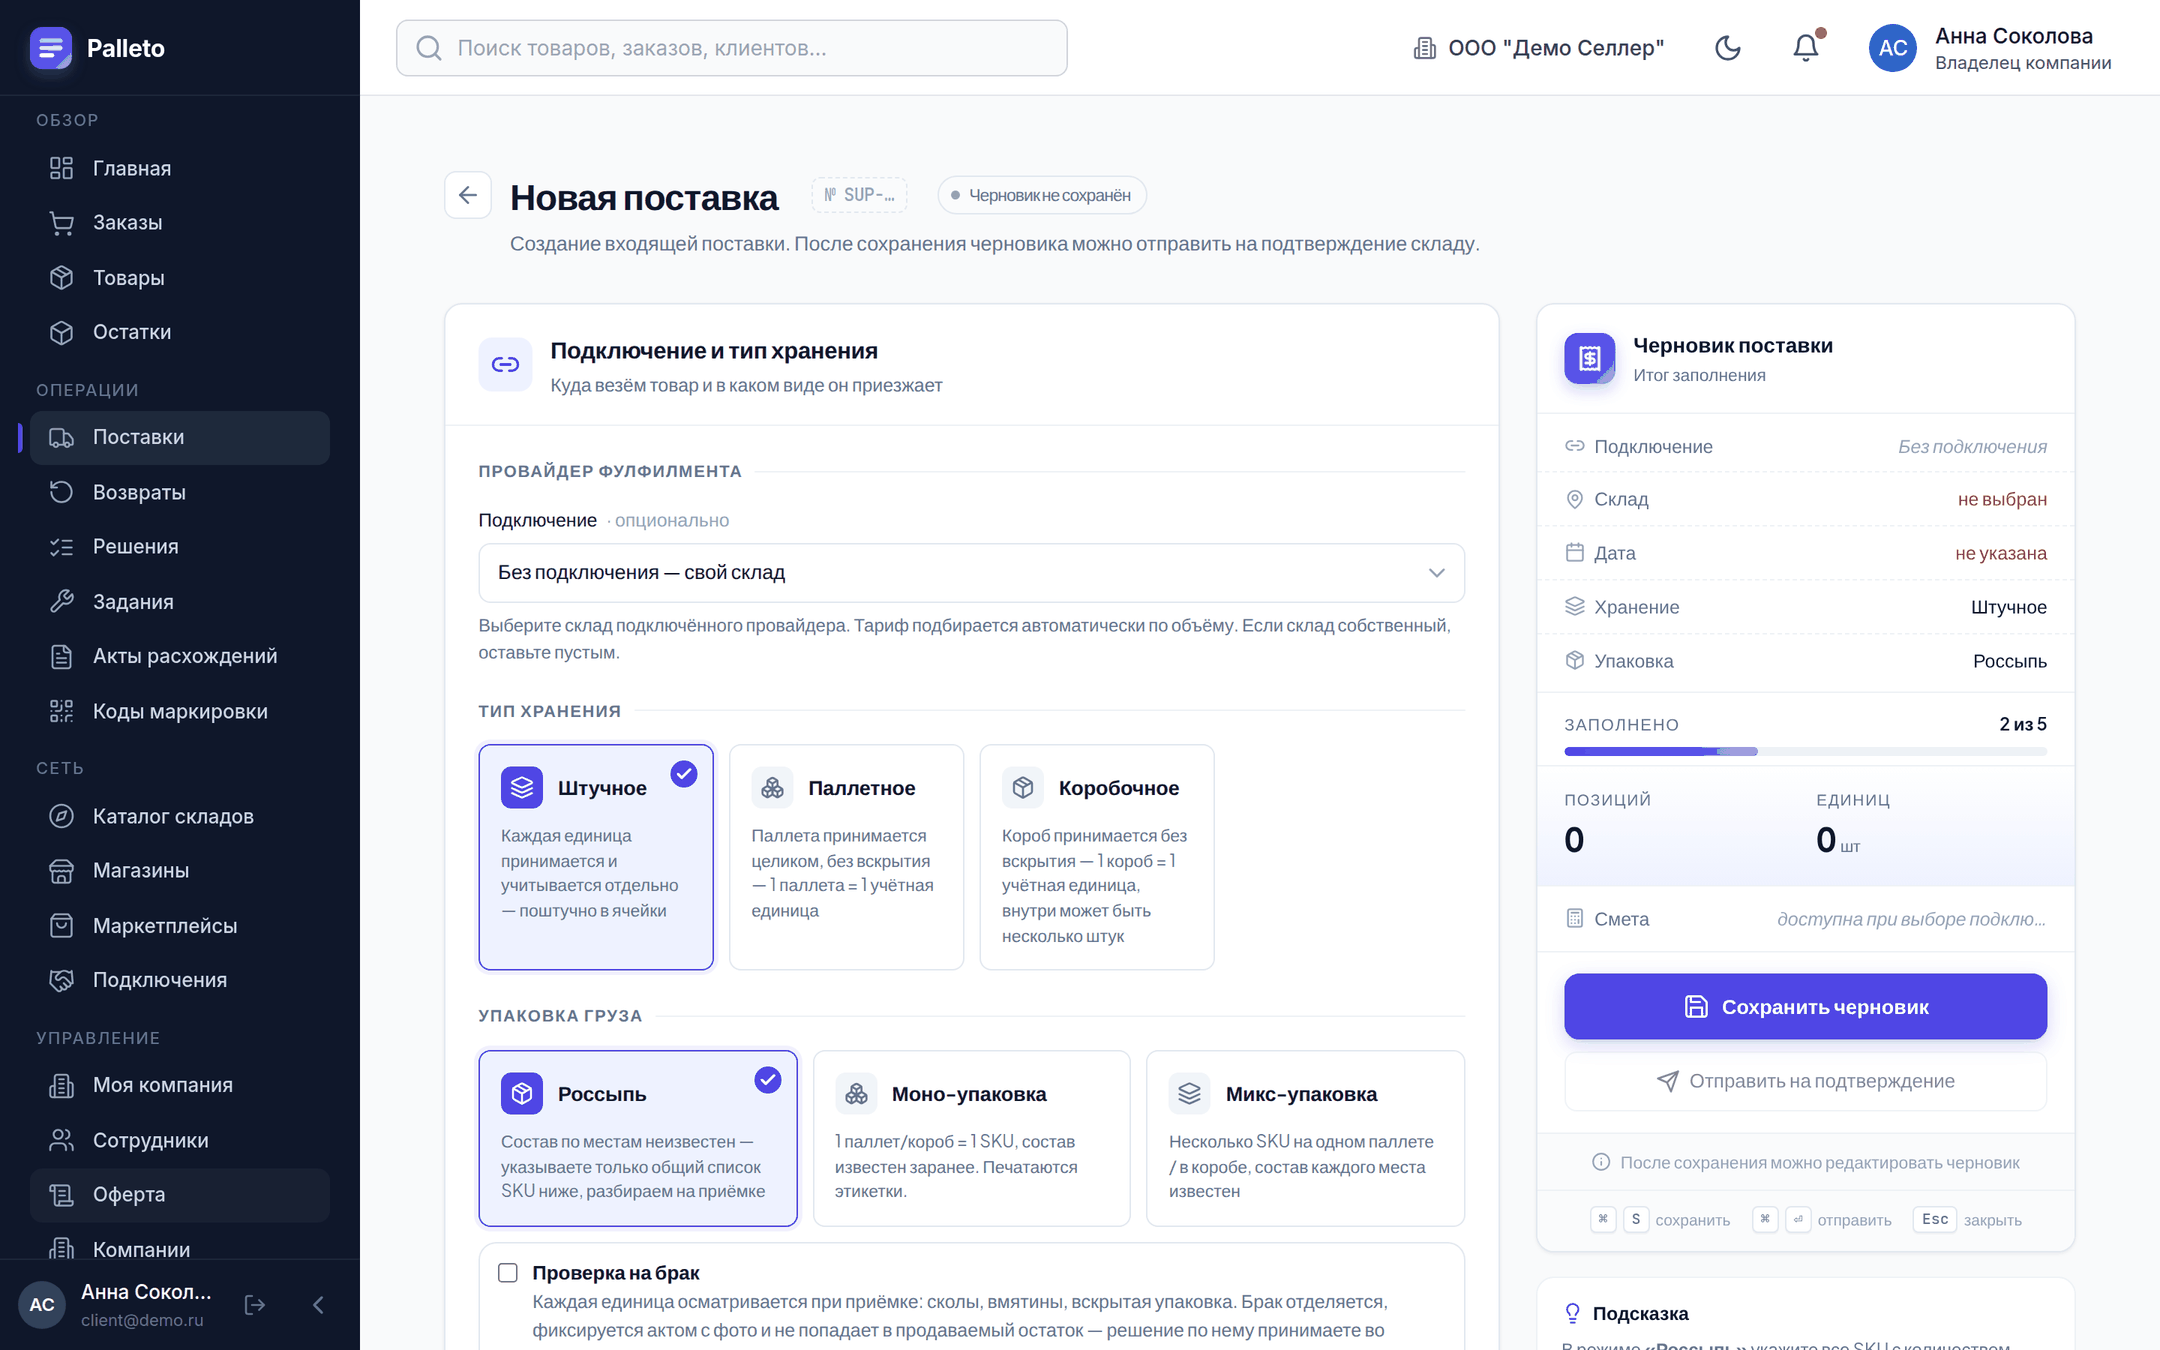Go back with the arrow button
The width and height of the screenshot is (2160, 1350).
468,195
